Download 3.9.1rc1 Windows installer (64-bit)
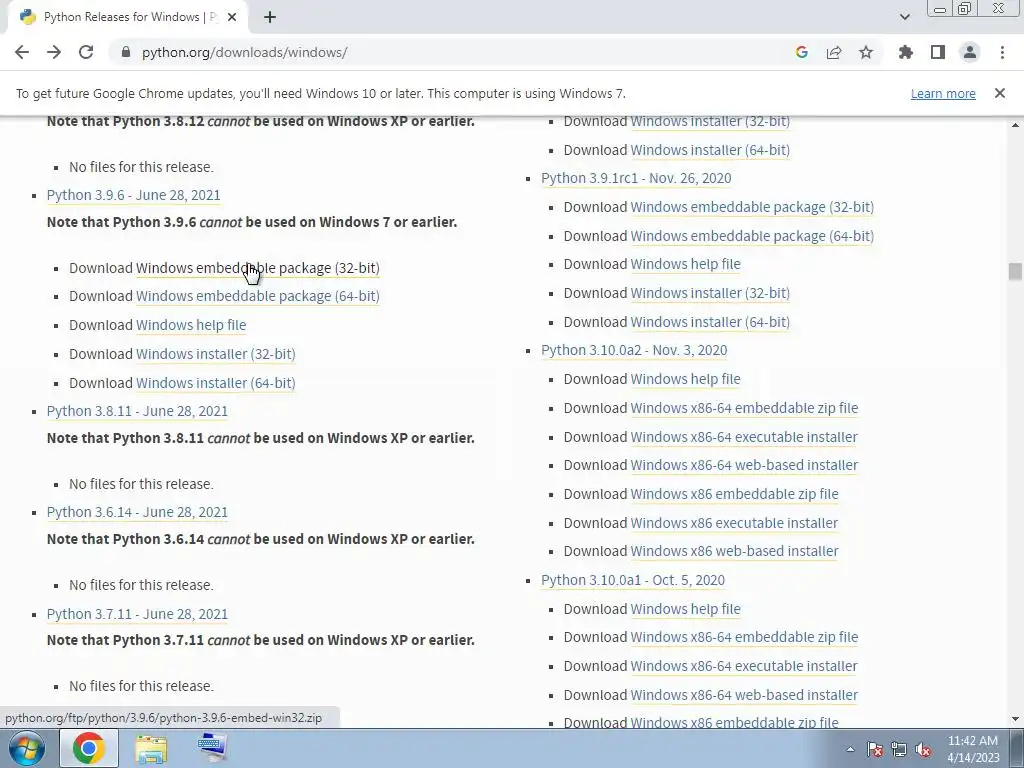The image size is (1024, 768). point(710,322)
